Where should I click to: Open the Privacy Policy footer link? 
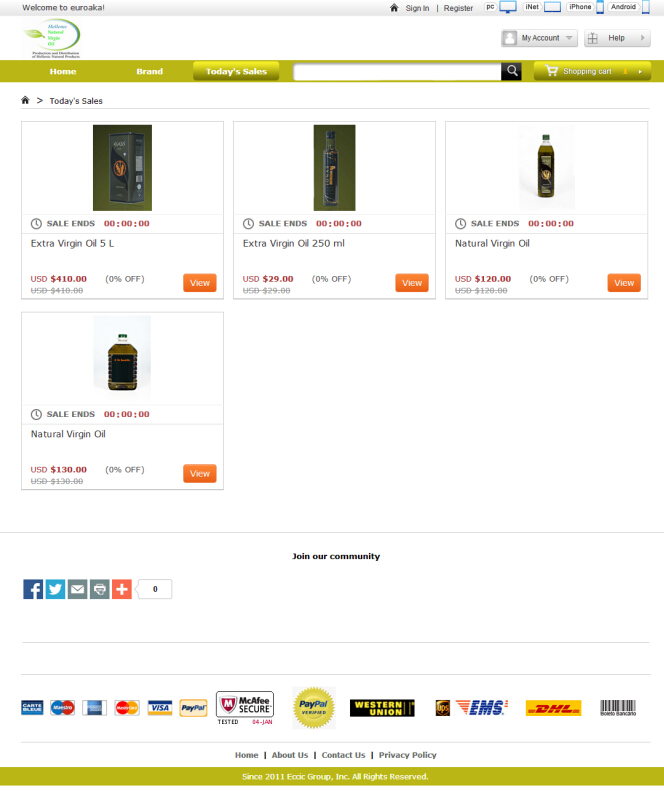click(408, 755)
